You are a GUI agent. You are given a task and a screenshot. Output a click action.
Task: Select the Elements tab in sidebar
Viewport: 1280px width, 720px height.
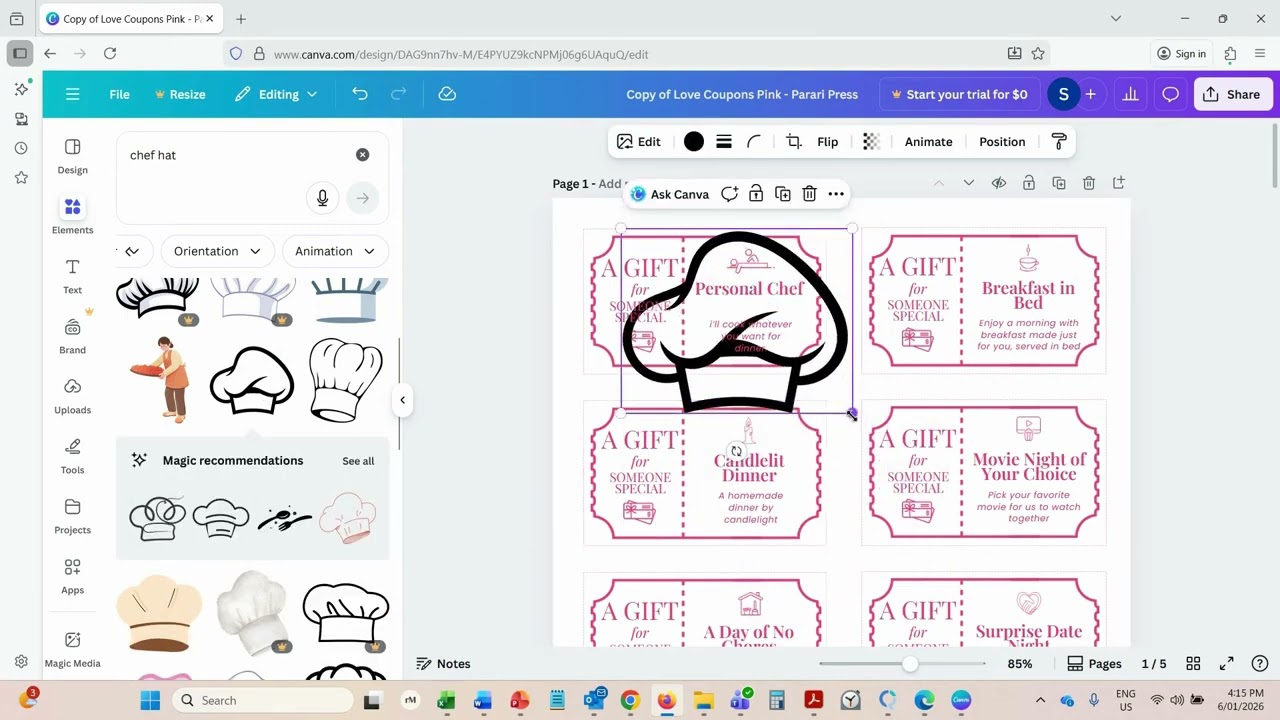72,216
